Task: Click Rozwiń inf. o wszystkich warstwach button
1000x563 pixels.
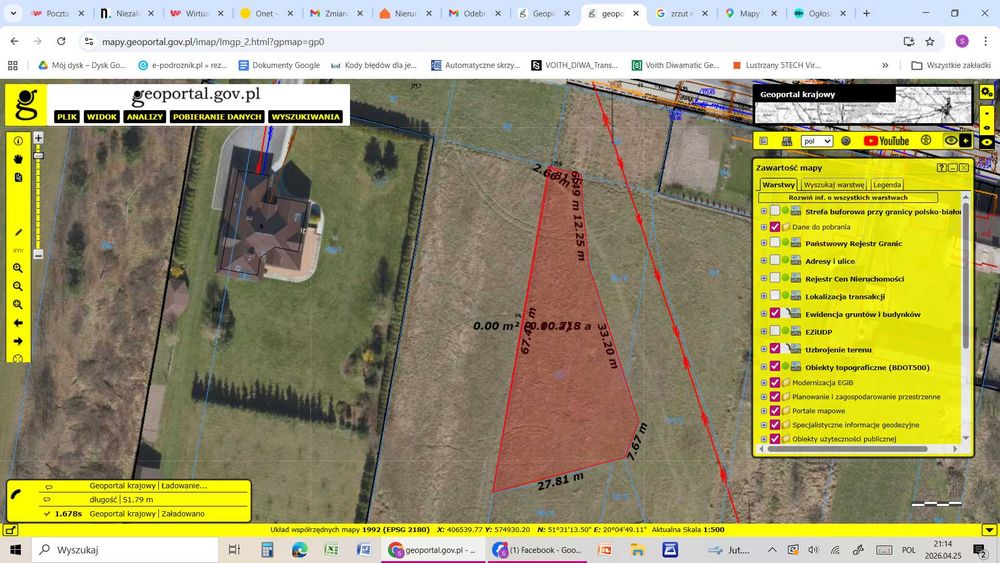Action: click(x=848, y=198)
